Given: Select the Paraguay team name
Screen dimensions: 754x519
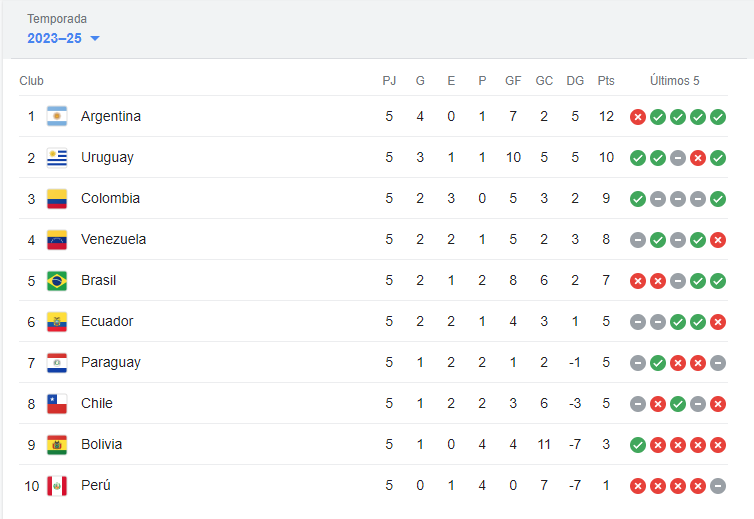Looking at the screenshot, I should [111, 362].
